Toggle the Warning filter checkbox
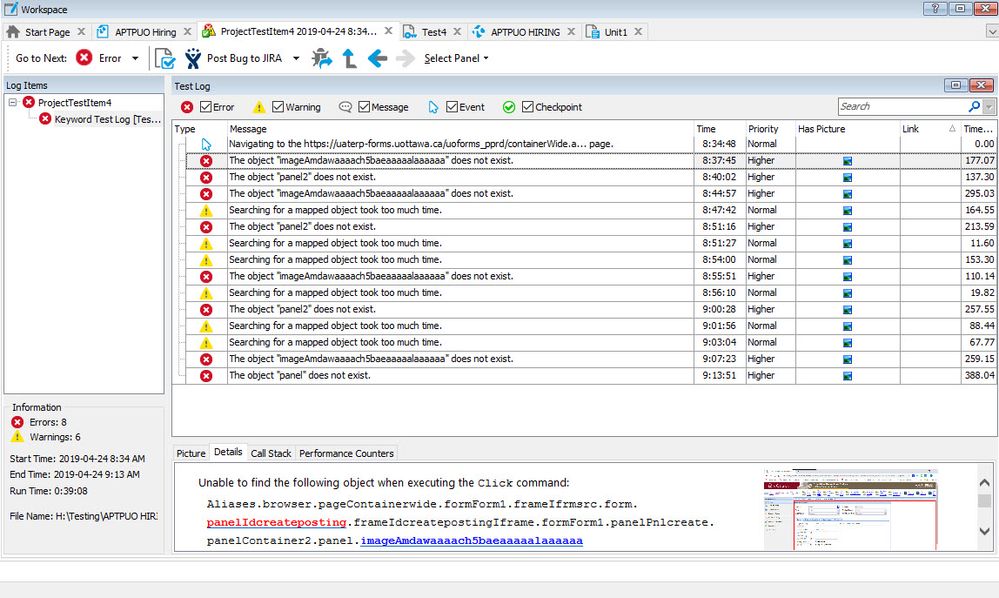This screenshot has width=999, height=598. 277,107
